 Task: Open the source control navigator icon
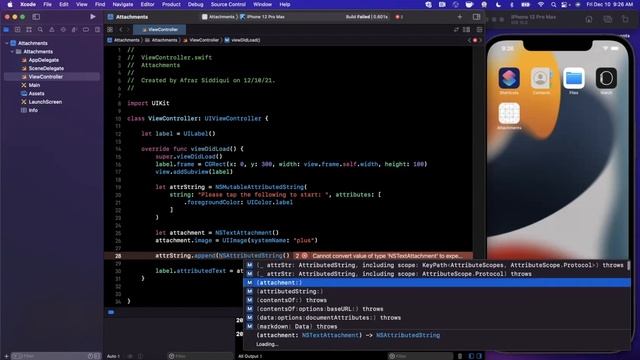tap(18, 30)
